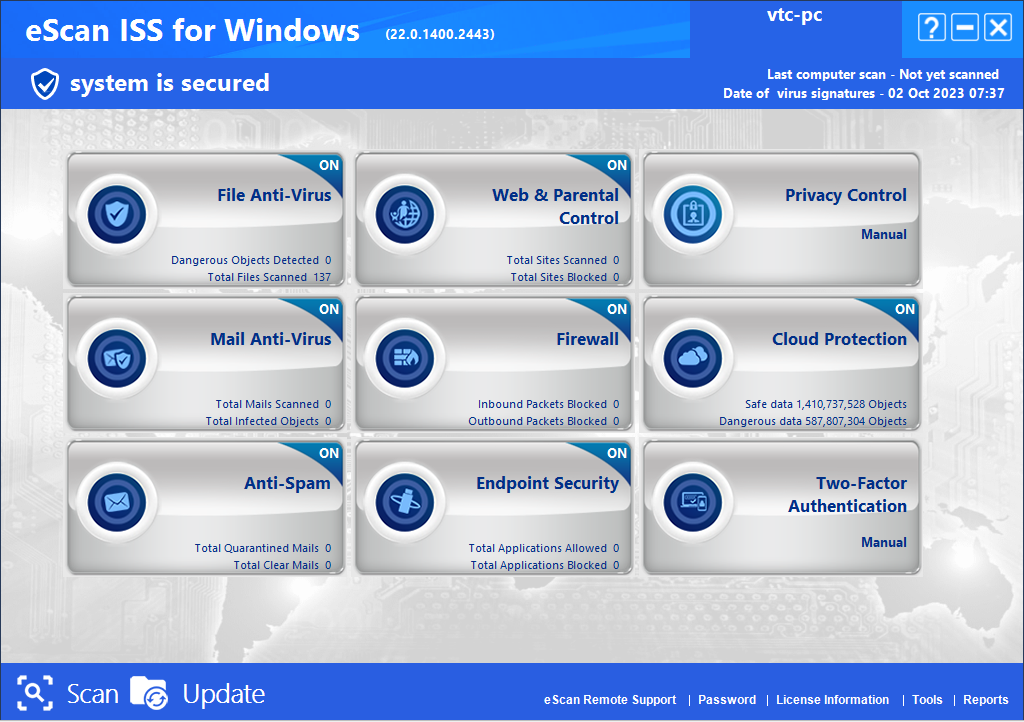This screenshot has height=722, width=1024.
Task: Open the Web & Parental Control icon
Action: click(405, 213)
